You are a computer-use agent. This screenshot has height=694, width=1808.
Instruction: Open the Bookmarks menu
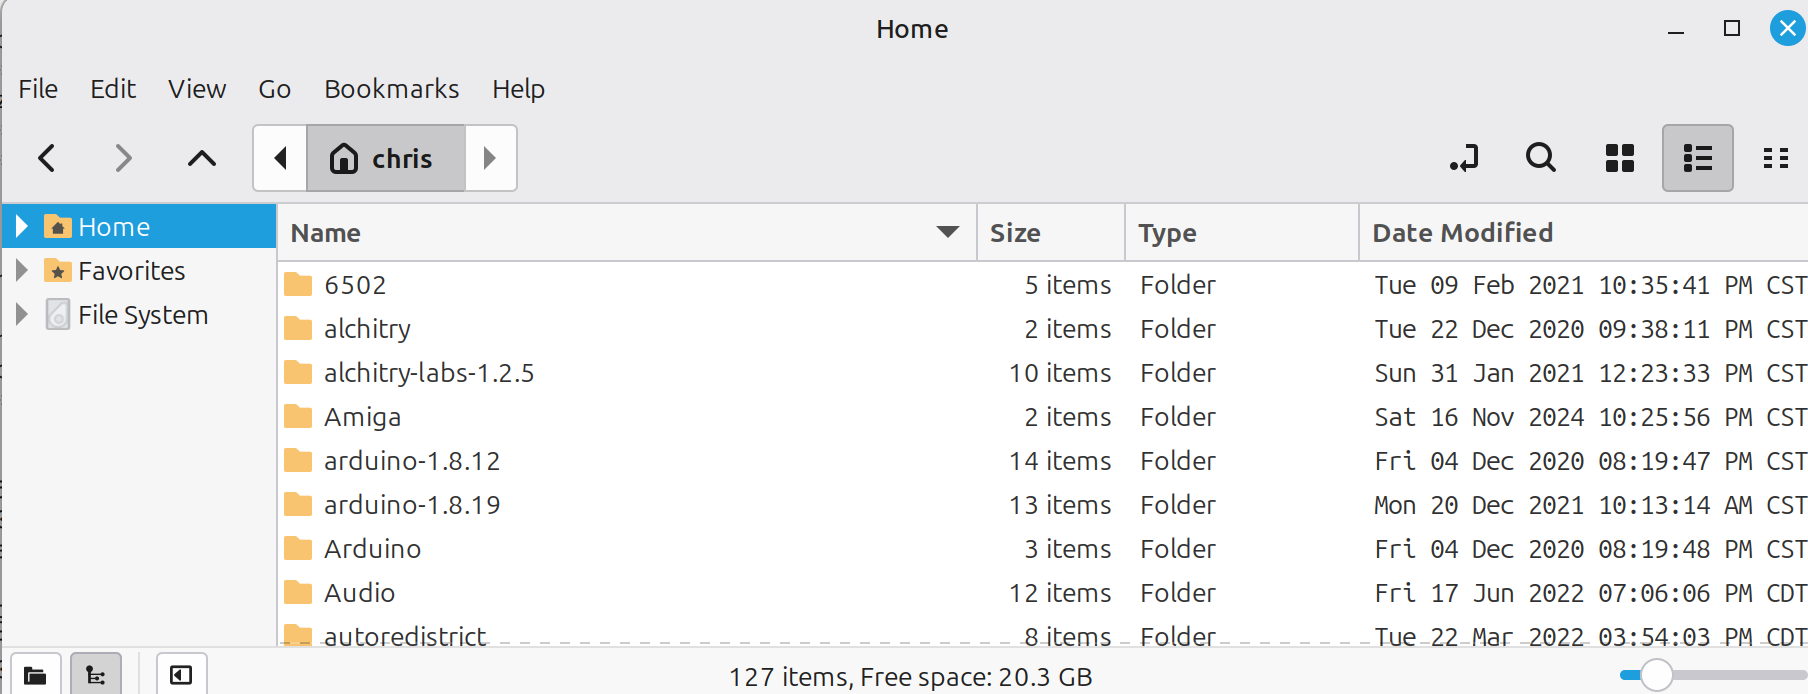391,89
